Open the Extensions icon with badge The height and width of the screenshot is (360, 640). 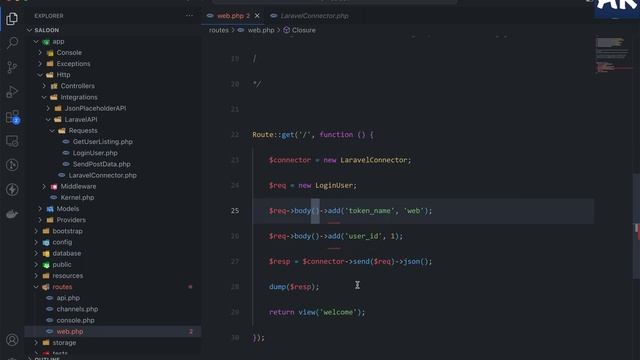12,117
